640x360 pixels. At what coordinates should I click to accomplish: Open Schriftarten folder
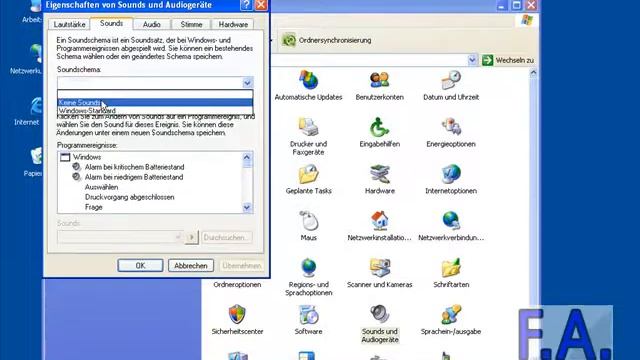pos(451,273)
